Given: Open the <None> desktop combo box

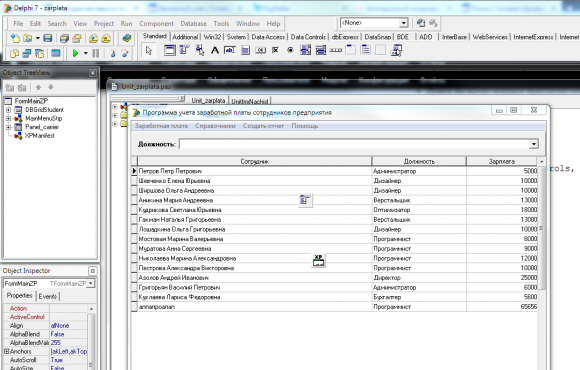Looking at the screenshot, I should pyautogui.click(x=404, y=23).
